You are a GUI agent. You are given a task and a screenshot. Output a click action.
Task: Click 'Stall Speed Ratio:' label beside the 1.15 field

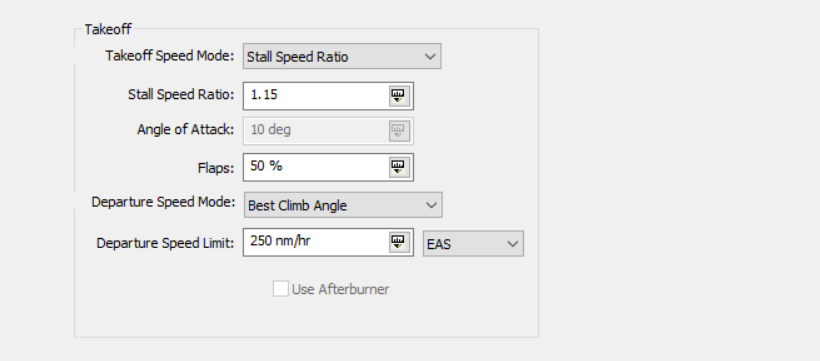[x=181, y=95]
